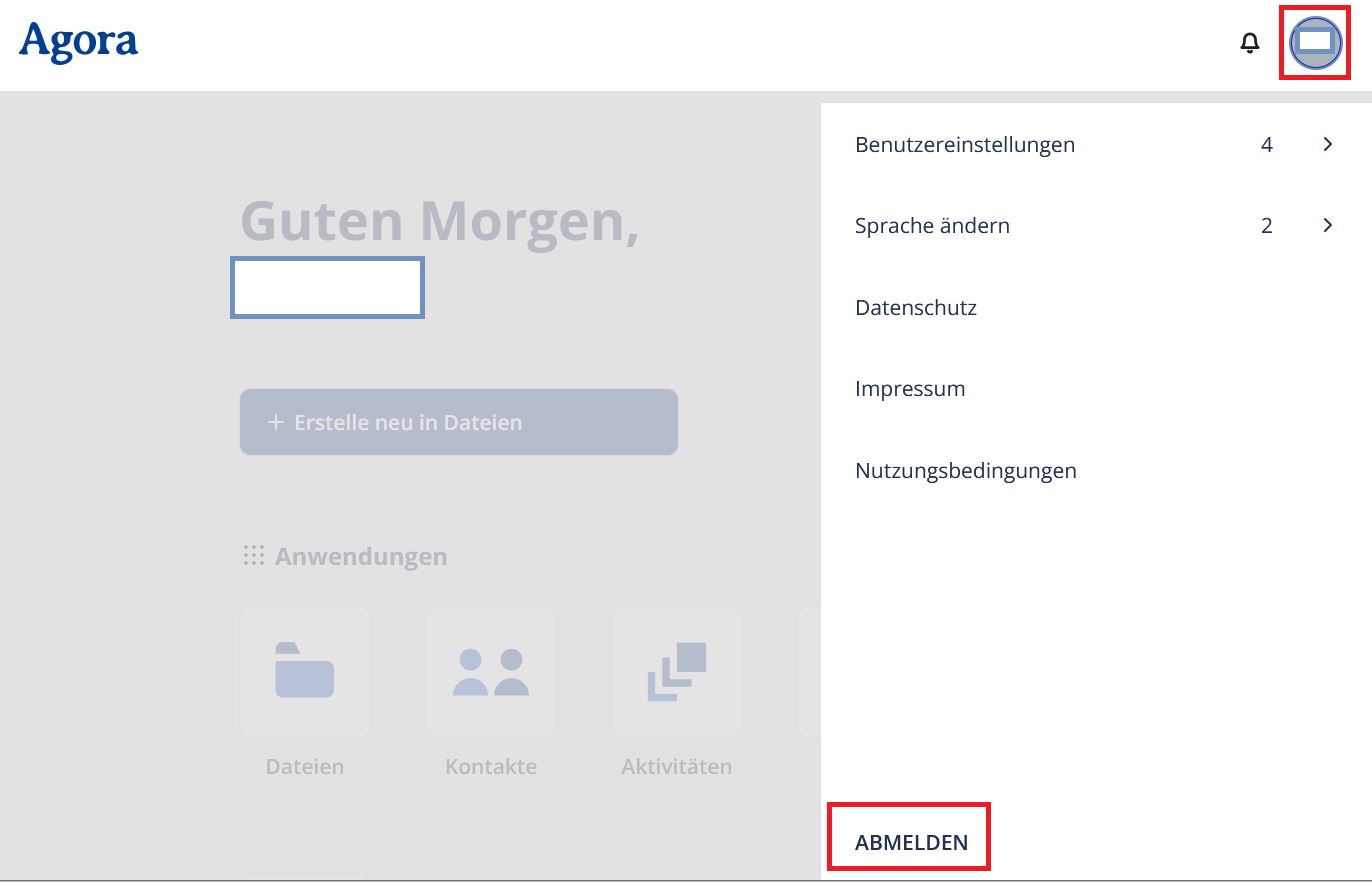
Task: Open the Dateien application icon
Action: pos(304,671)
